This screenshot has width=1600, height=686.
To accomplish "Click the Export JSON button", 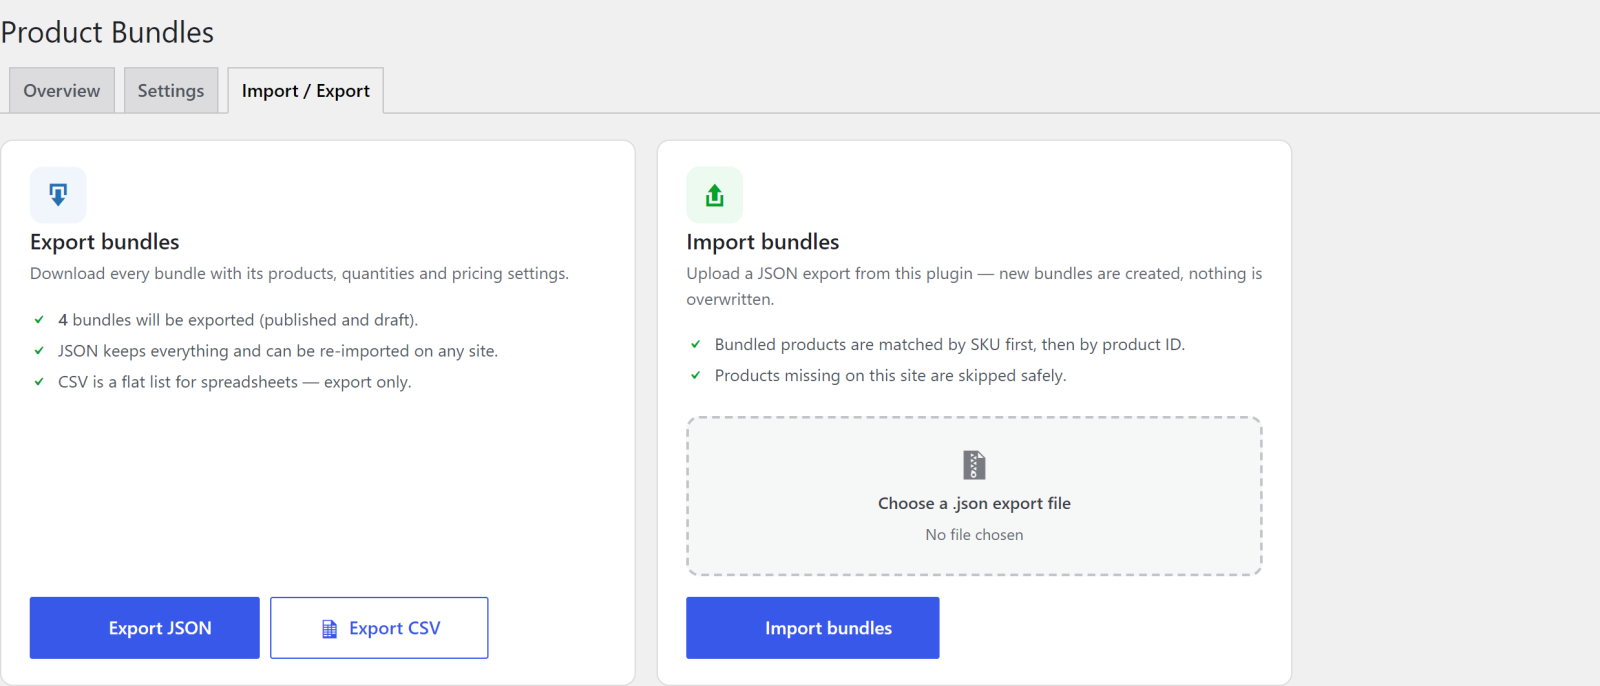I will click(145, 628).
